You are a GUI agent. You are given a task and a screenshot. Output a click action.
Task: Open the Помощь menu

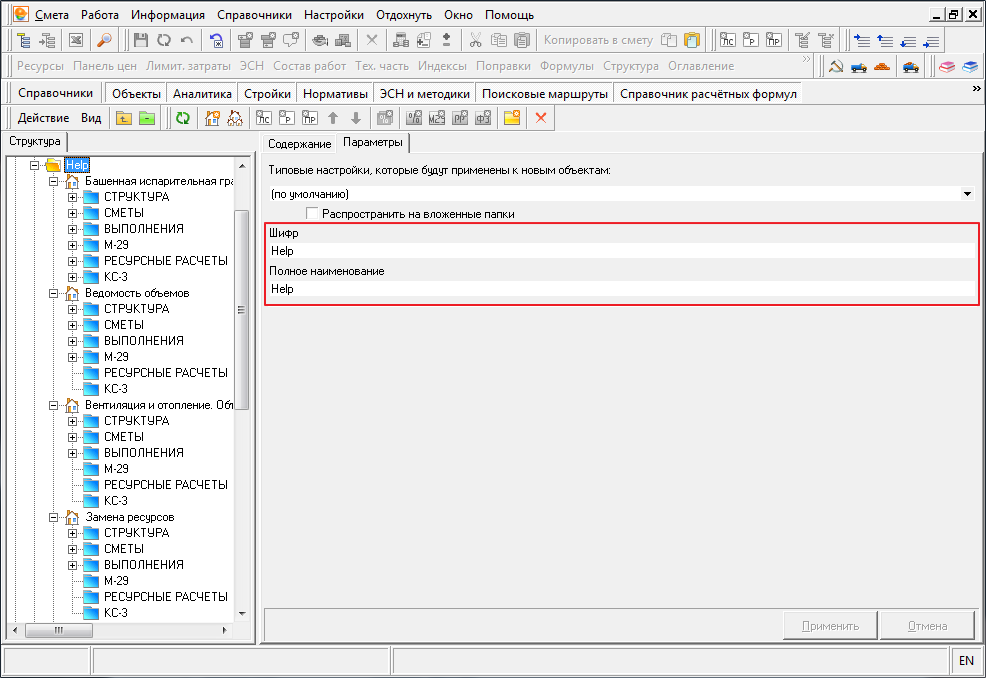tap(509, 14)
